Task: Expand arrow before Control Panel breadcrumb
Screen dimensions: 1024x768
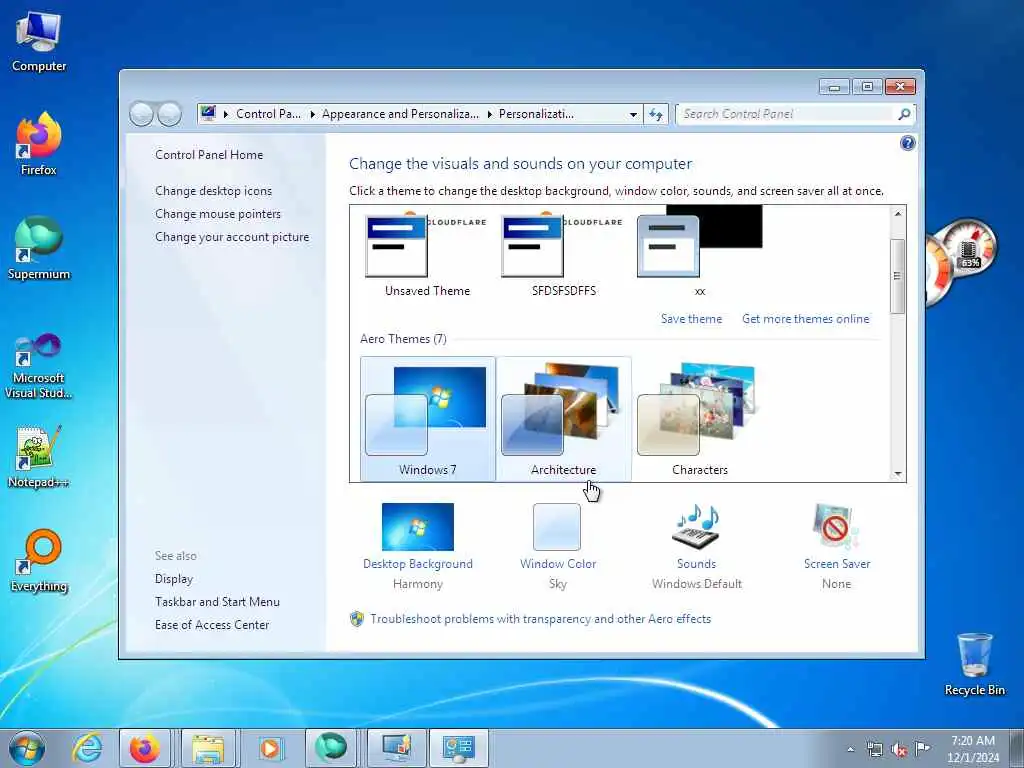Action: pos(226,114)
